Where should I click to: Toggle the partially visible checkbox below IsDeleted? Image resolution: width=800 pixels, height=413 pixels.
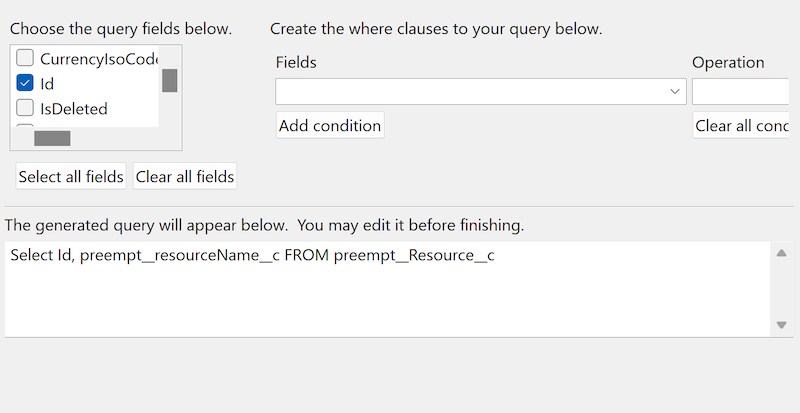point(26,125)
